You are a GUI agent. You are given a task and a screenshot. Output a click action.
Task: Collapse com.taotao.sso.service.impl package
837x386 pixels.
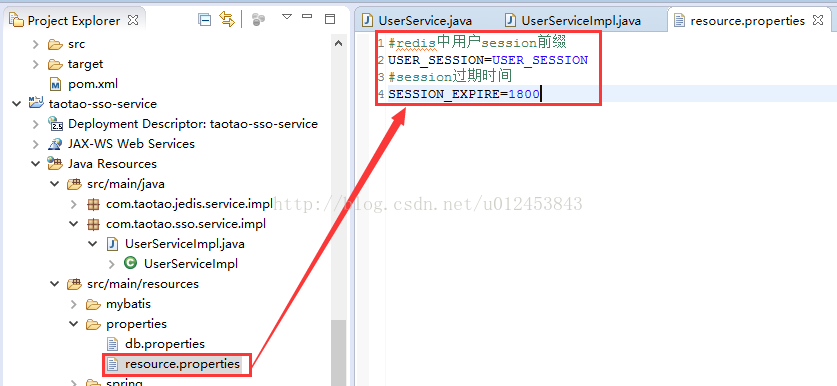pyautogui.click(x=74, y=224)
